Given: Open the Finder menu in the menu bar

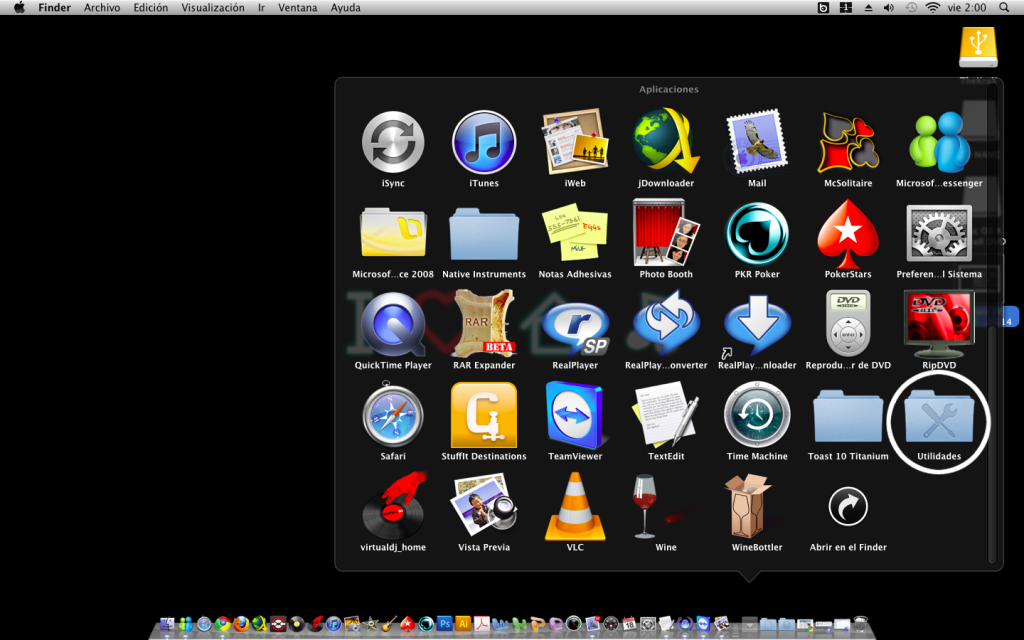Looking at the screenshot, I should point(54,8).
